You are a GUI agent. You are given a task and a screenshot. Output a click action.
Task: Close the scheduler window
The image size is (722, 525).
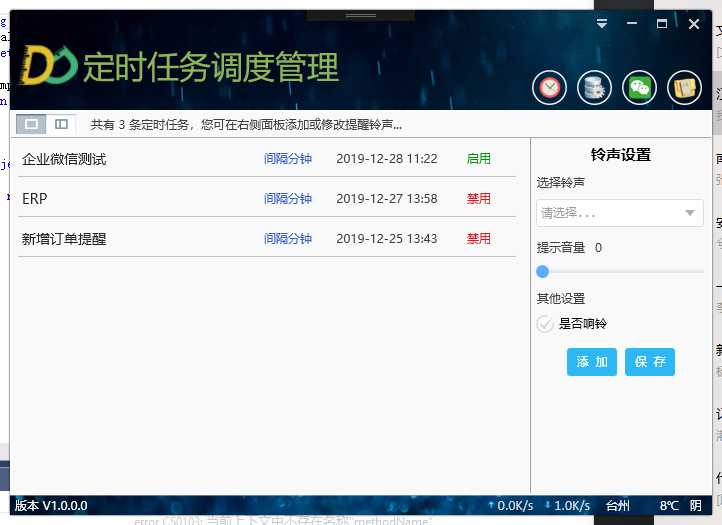693,24
